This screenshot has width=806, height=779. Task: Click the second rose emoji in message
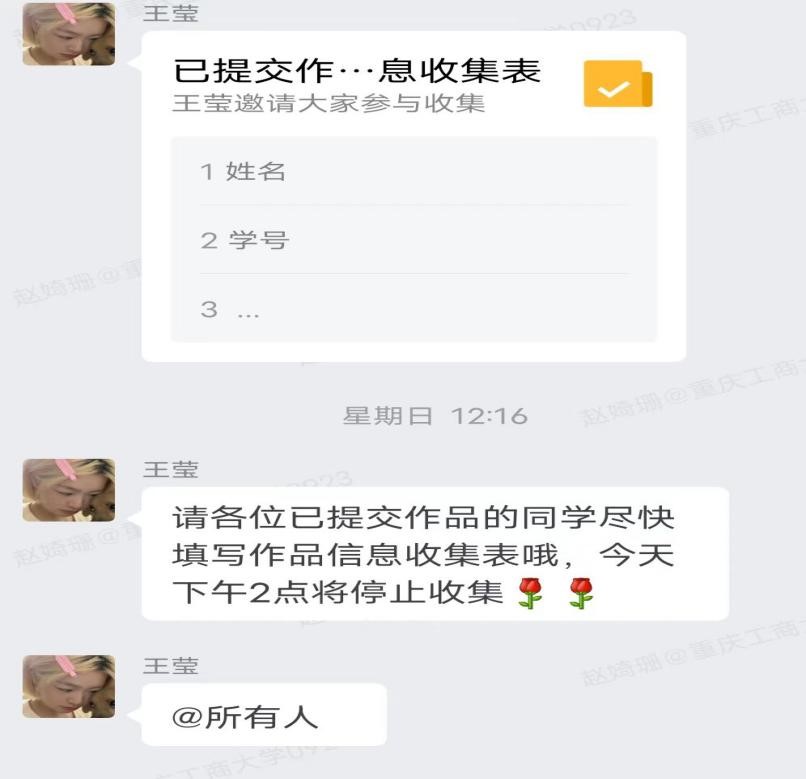coord(581,593)
